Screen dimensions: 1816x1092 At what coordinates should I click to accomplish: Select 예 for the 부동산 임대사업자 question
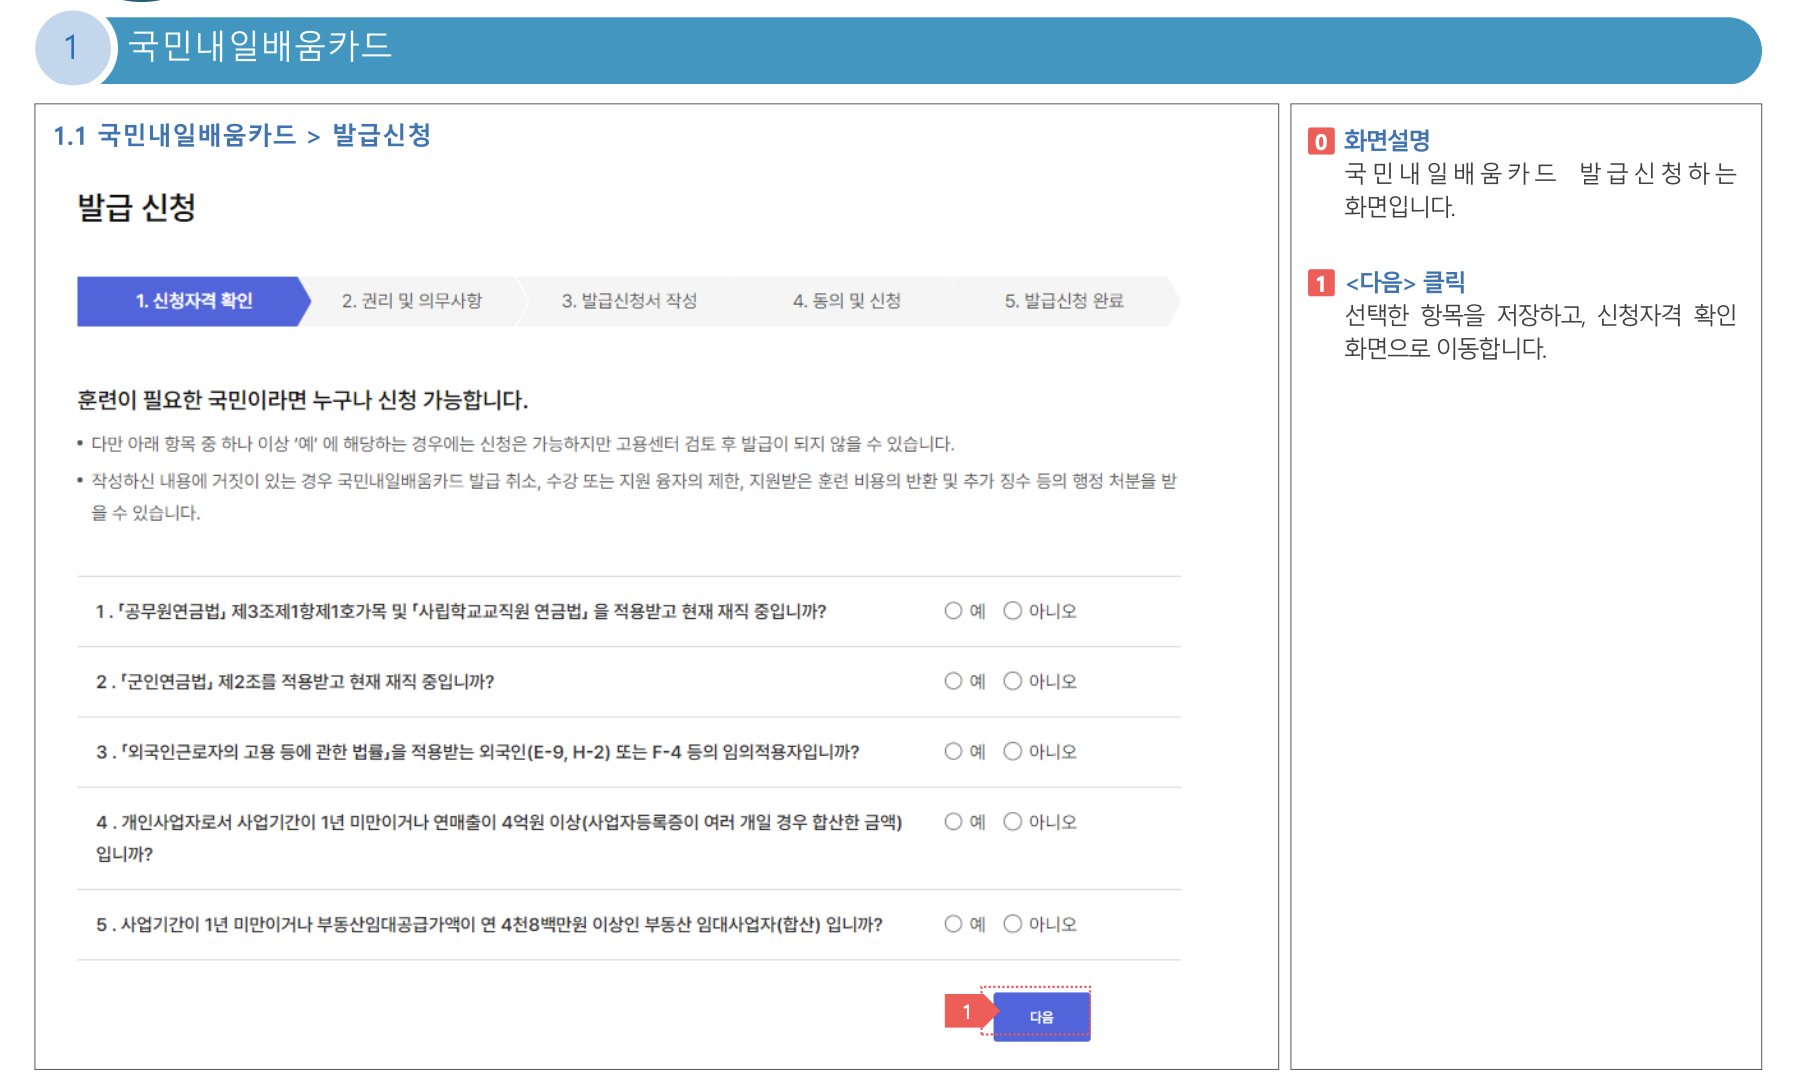[955, 924]
